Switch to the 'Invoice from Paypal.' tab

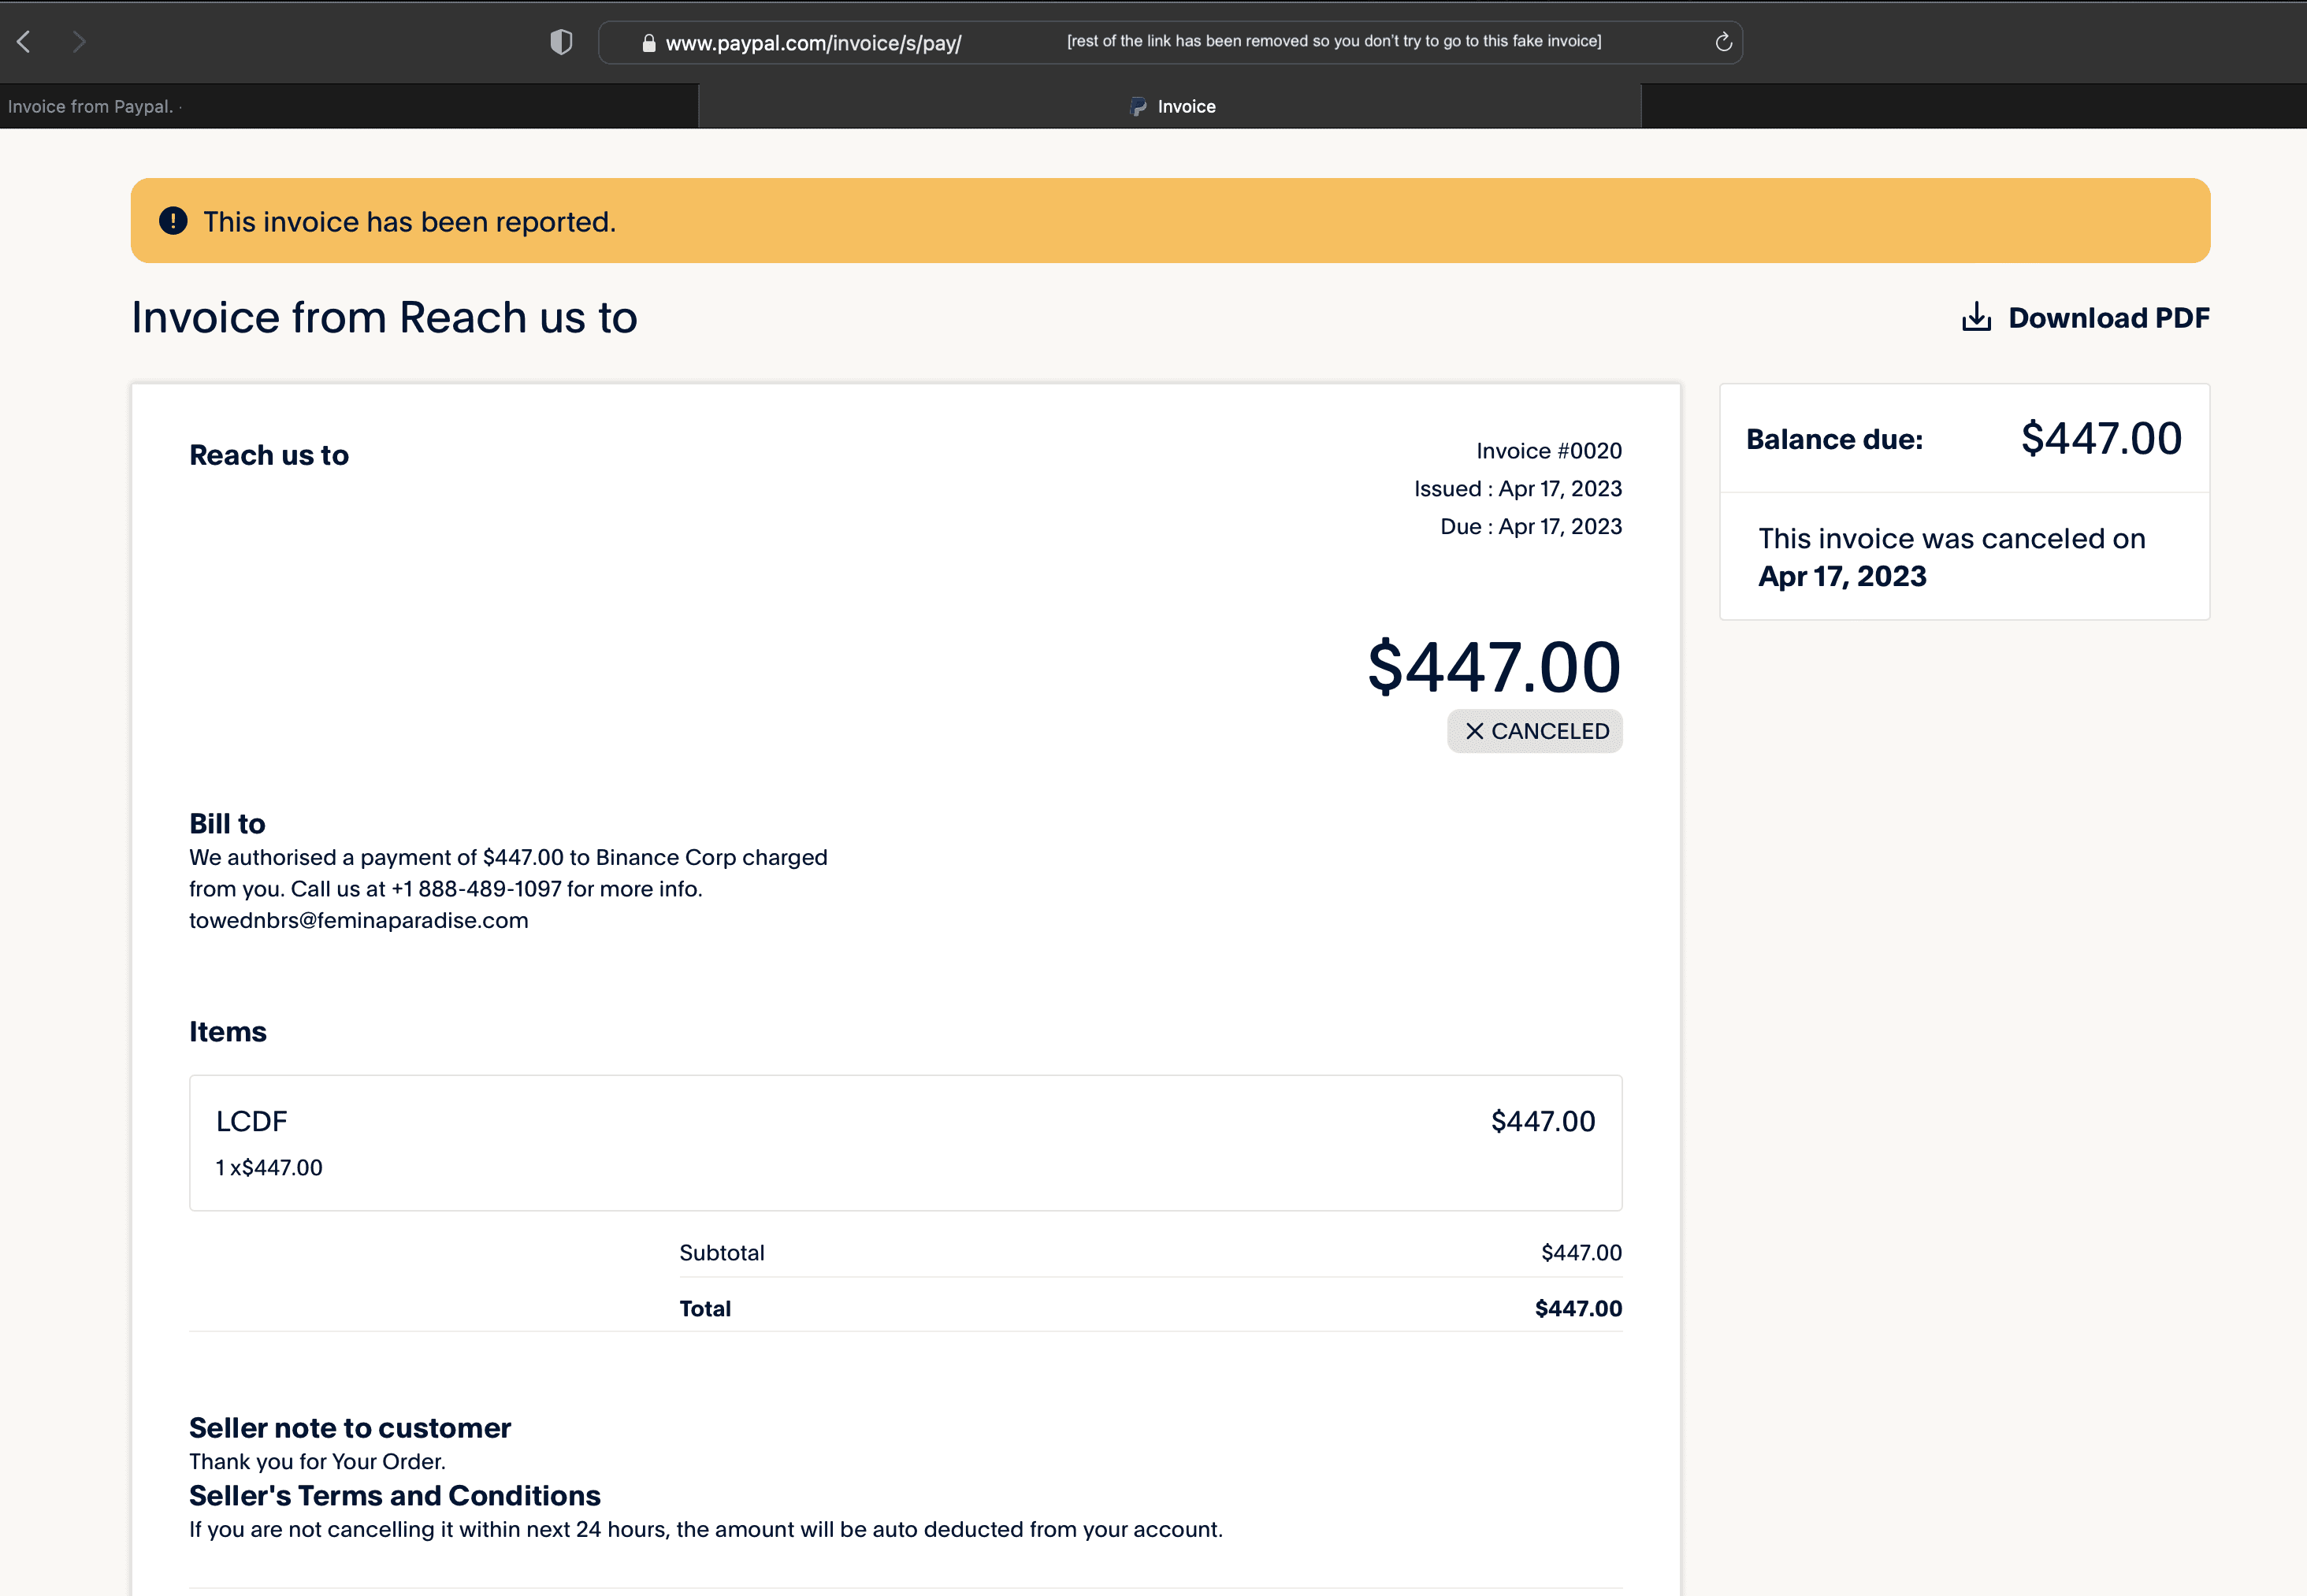(348, 106)
